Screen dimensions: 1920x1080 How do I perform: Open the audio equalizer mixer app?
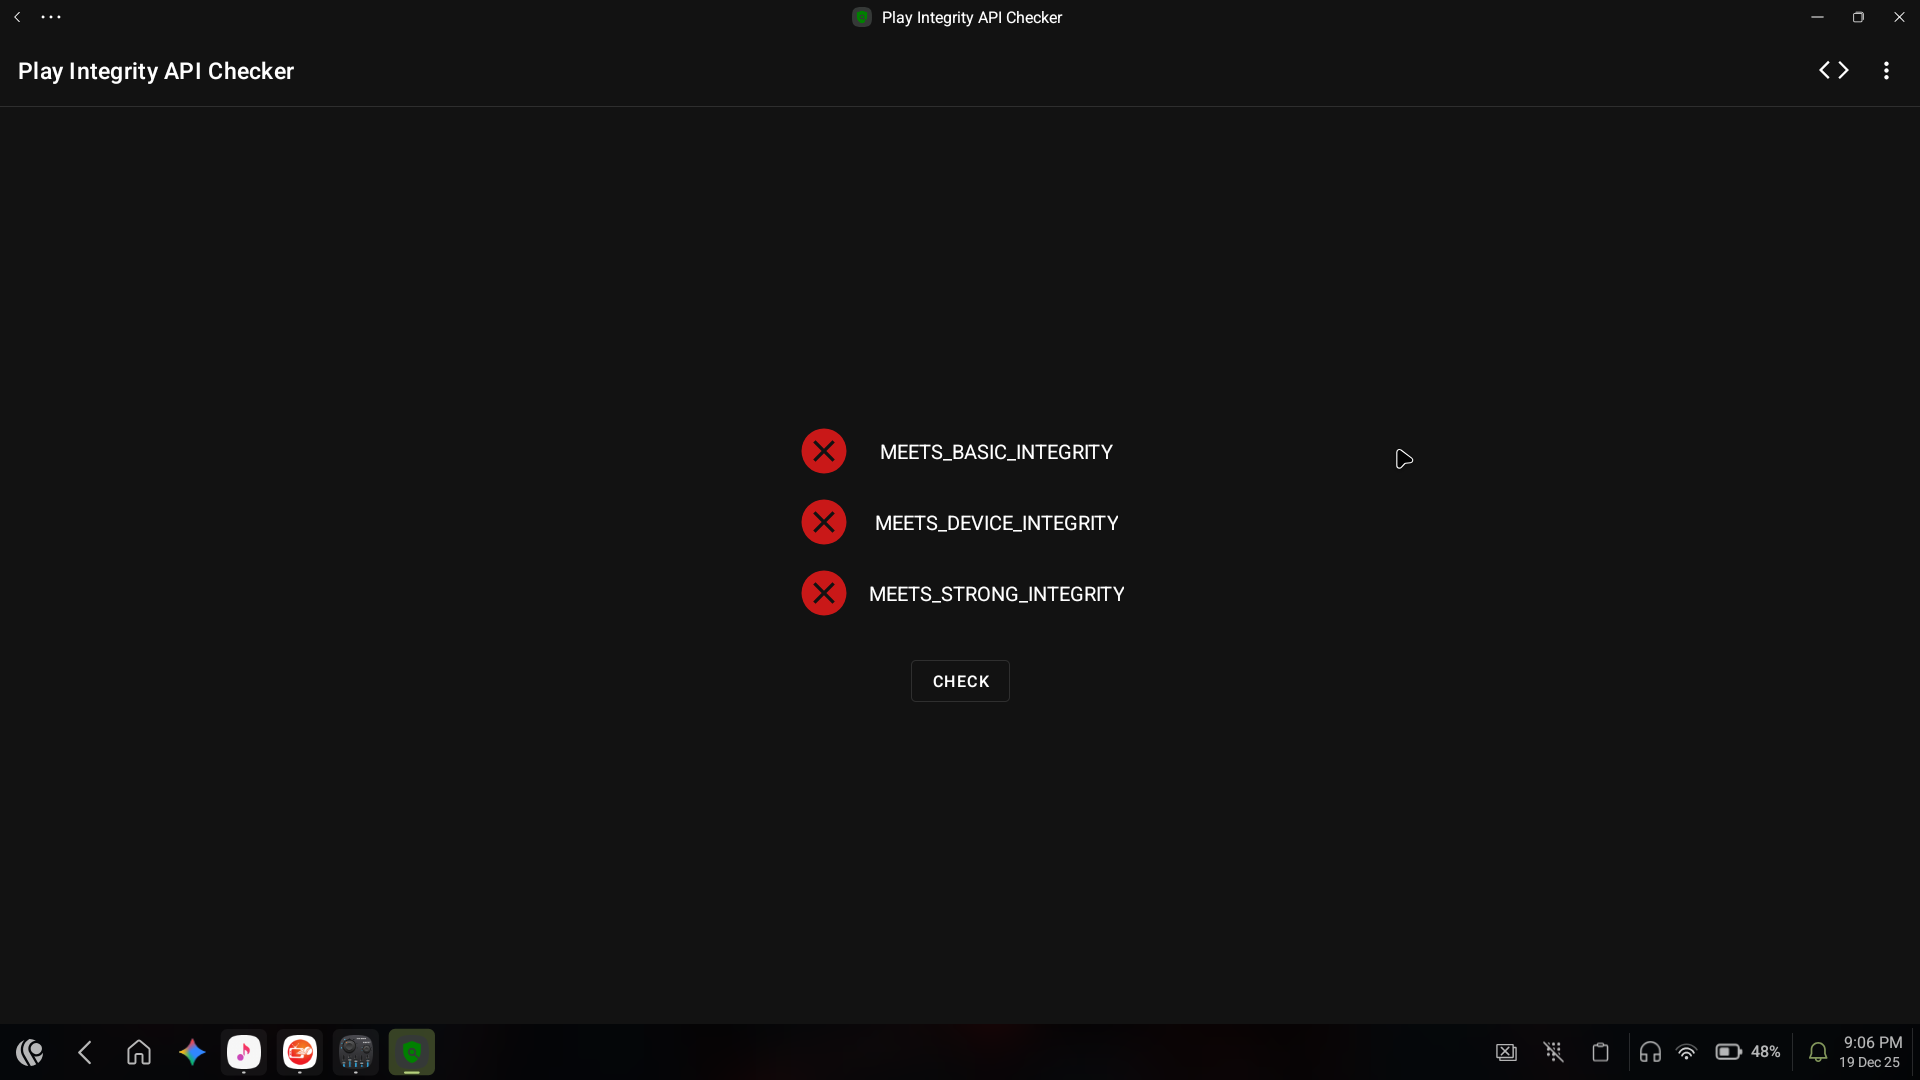point(356,1052)
